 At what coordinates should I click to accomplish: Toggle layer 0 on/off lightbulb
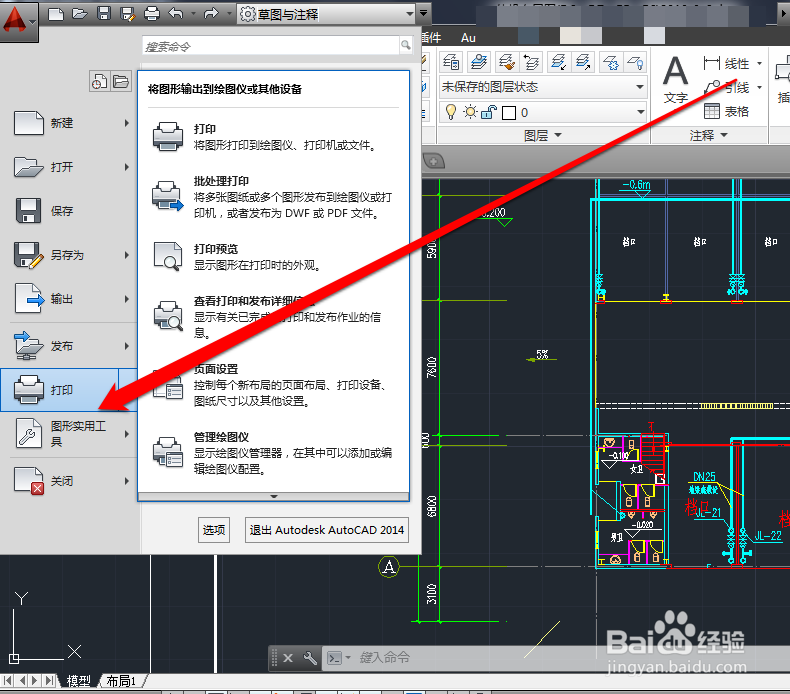click(451, 112)
